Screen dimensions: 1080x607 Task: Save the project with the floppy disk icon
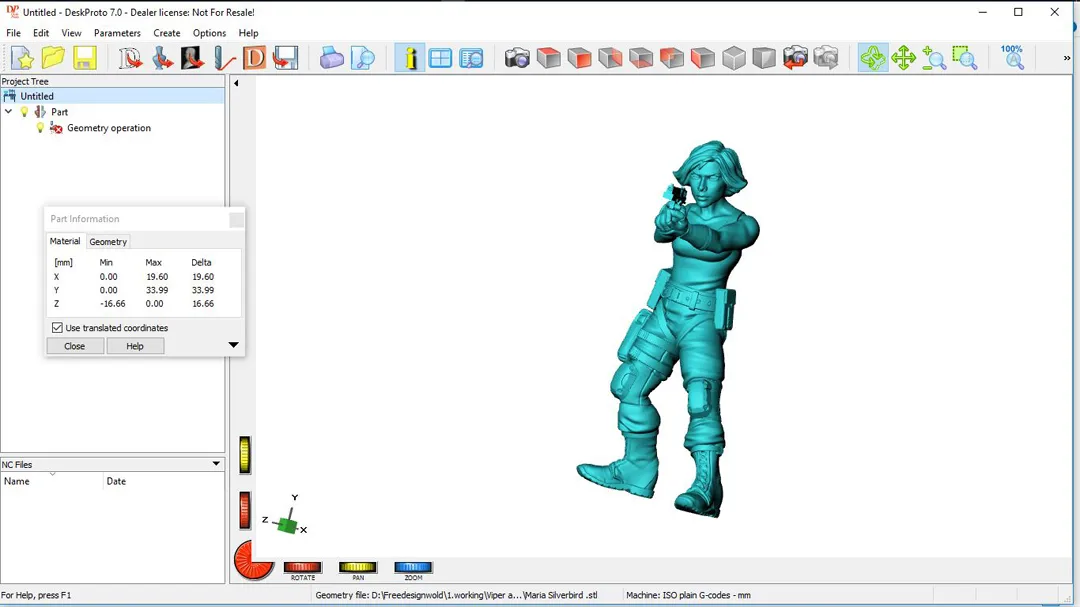[x=84, y=58]
